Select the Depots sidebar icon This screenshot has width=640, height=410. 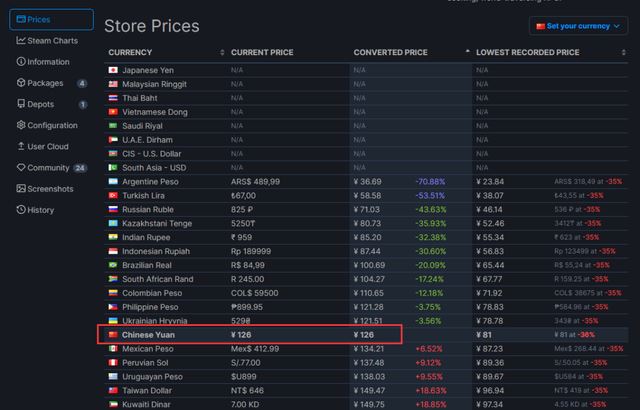[x=21, y=104]
